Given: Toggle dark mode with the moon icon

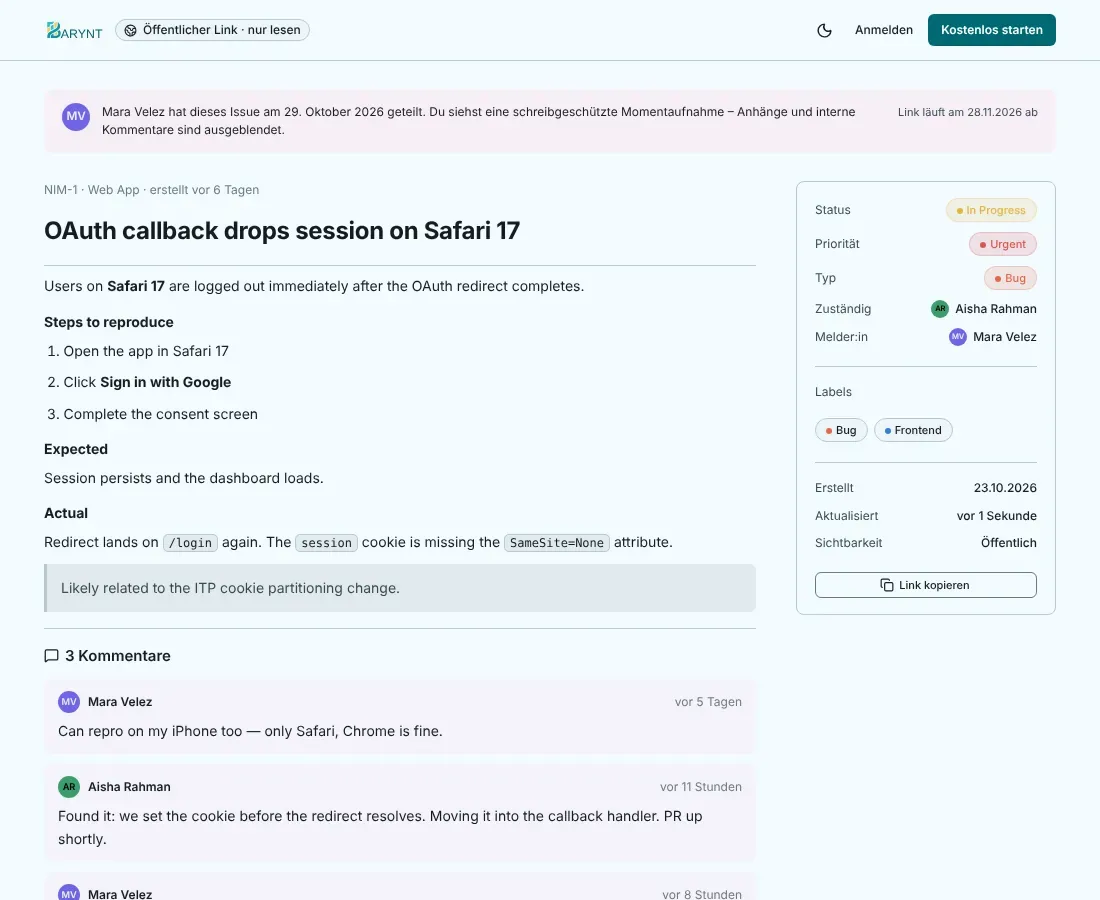Looking at the screenshot, I should (x=824, y=30).
